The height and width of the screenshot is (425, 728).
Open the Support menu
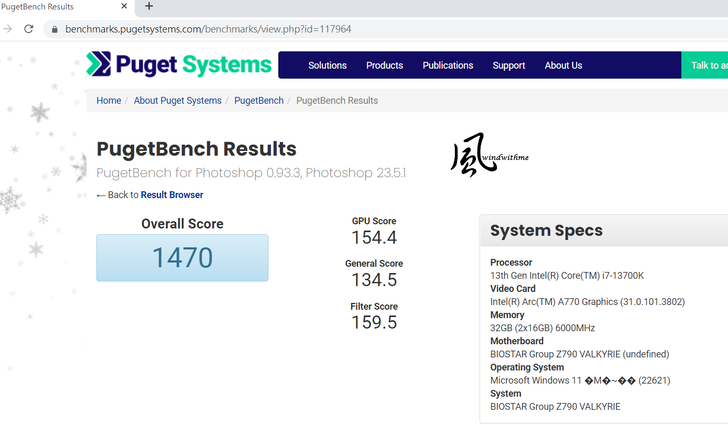[x=508, y=66]
